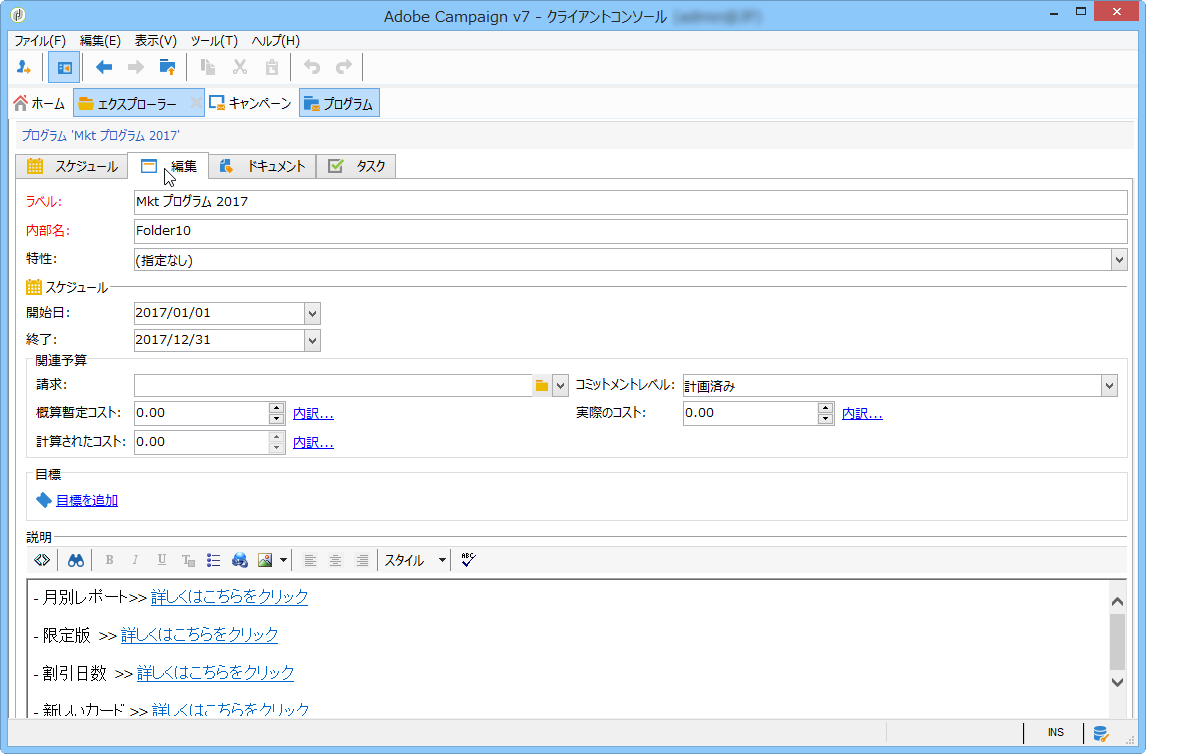The width and height of the screenshot is (1189, 754).
Task: Toggle italic formatting in the description editor
Action: 135,561
